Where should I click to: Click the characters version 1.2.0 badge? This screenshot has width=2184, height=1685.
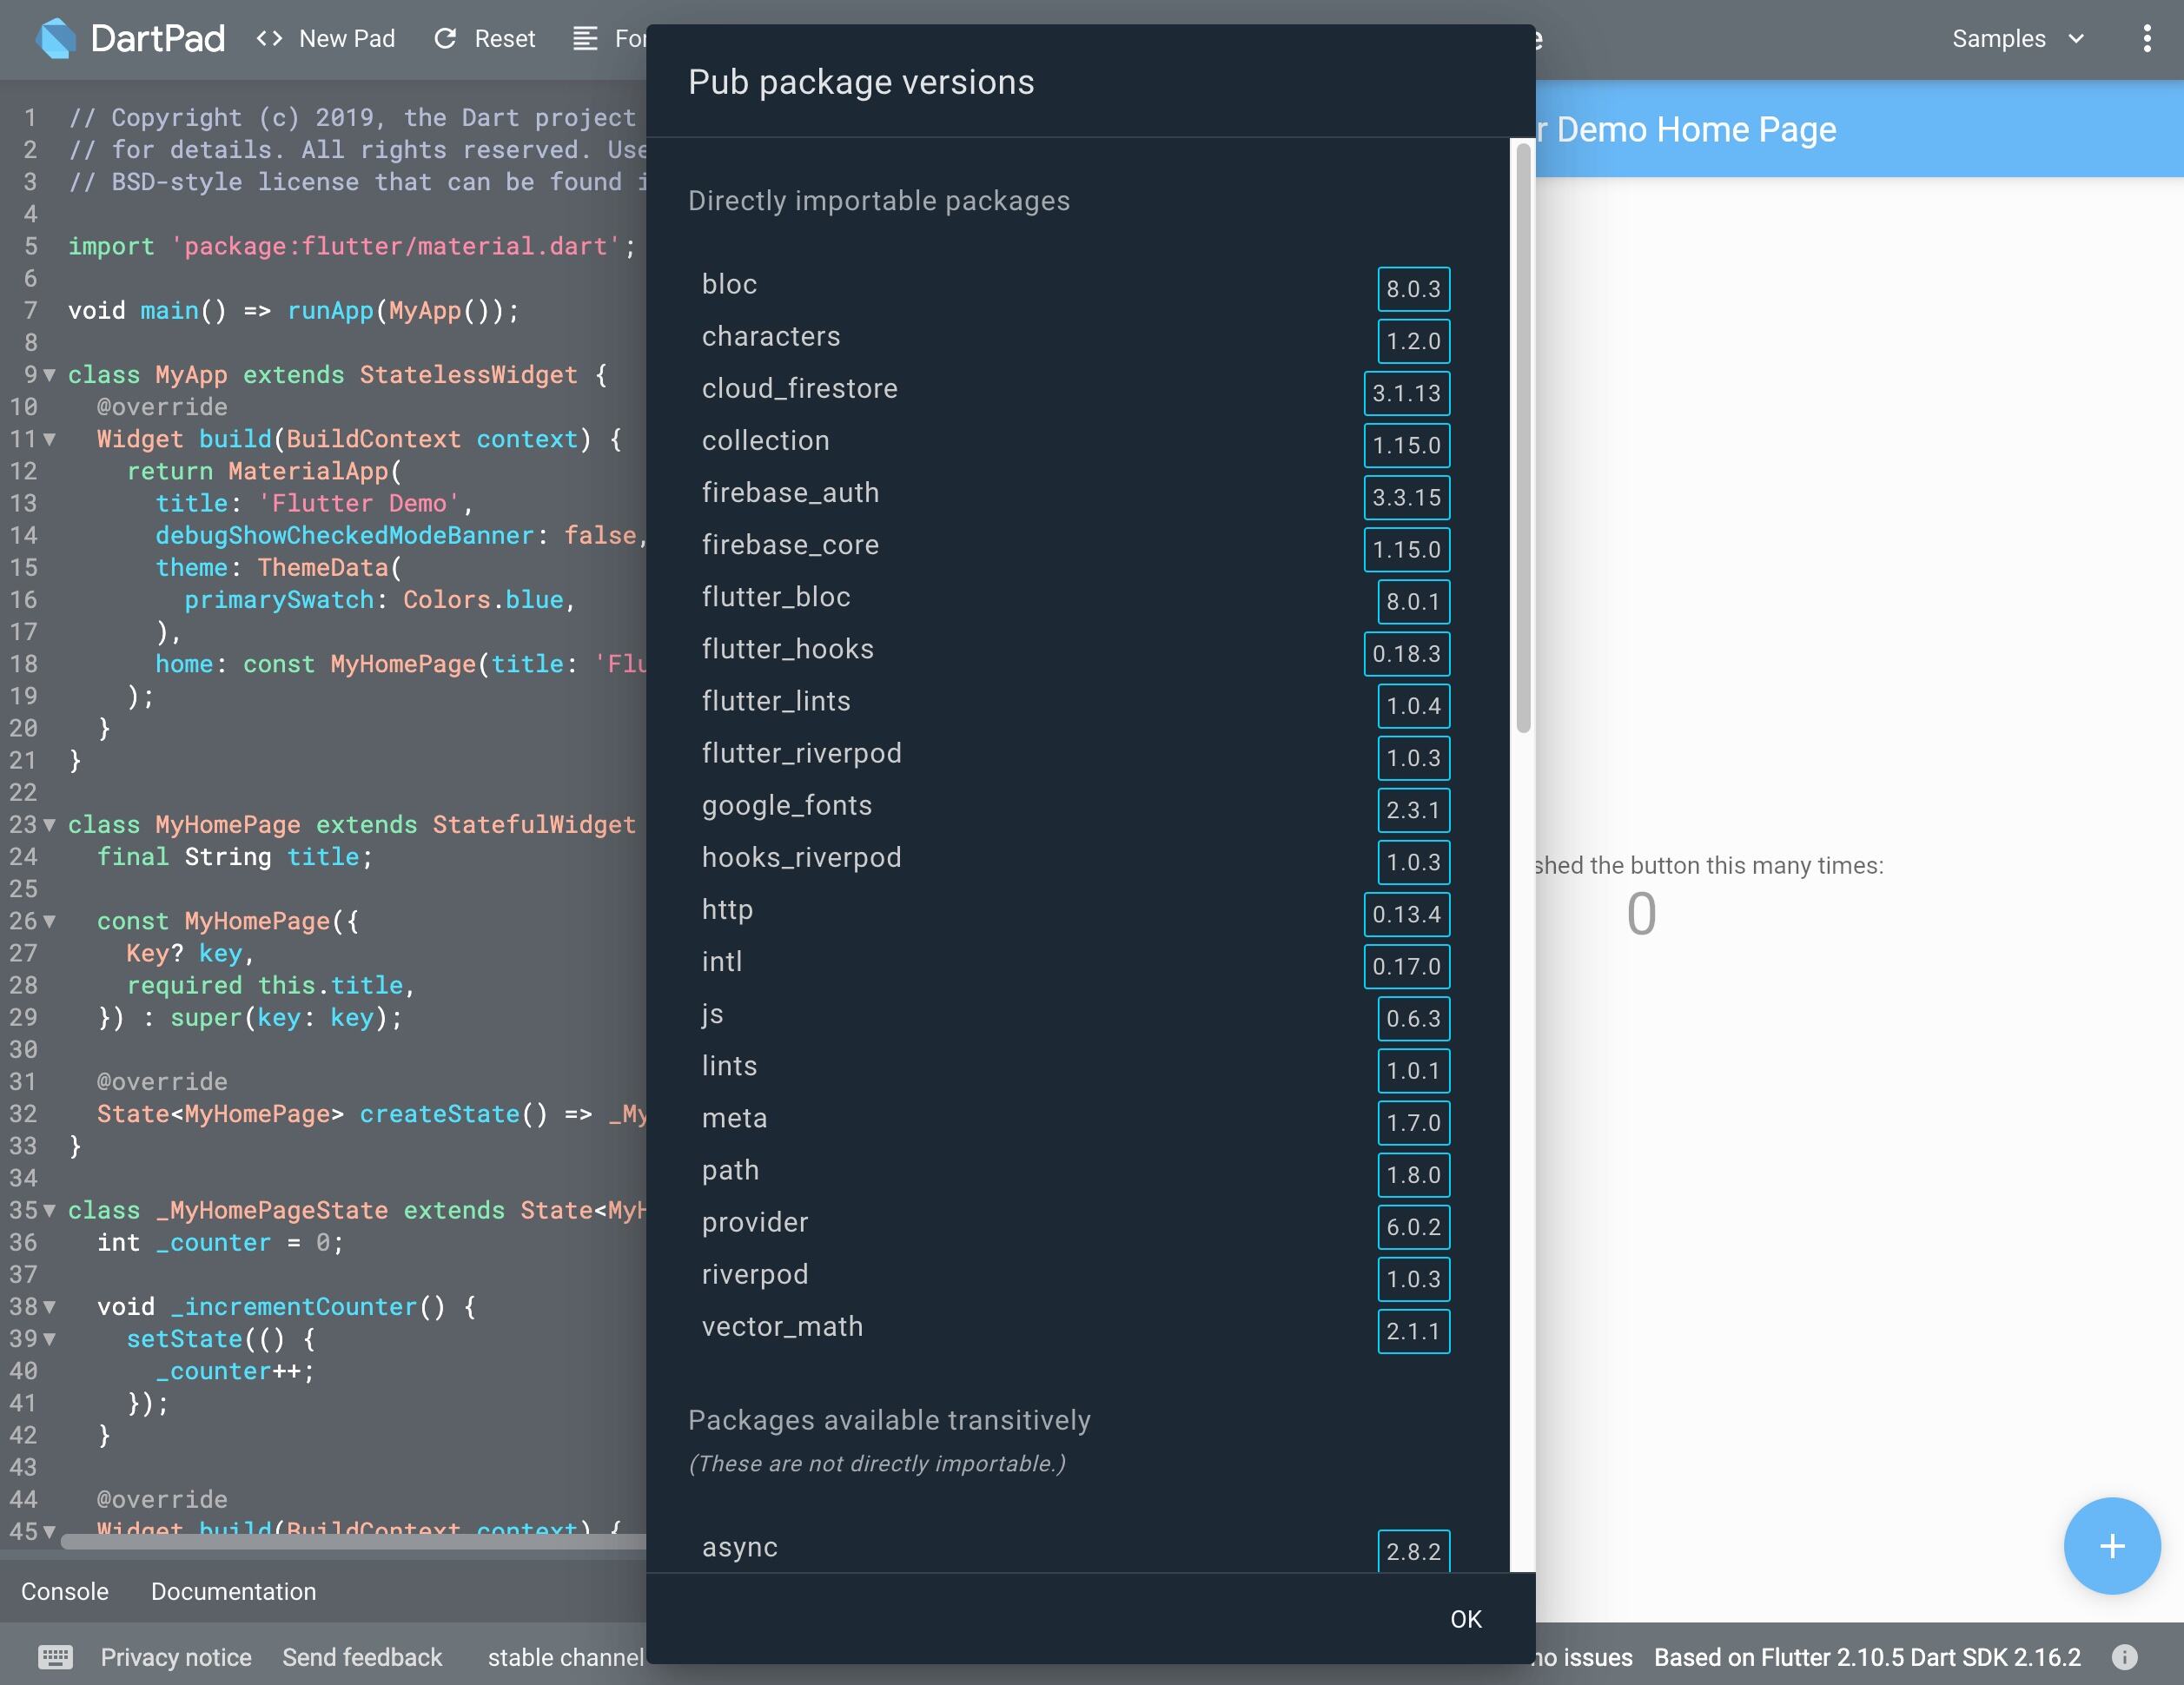pos(1413,341)
